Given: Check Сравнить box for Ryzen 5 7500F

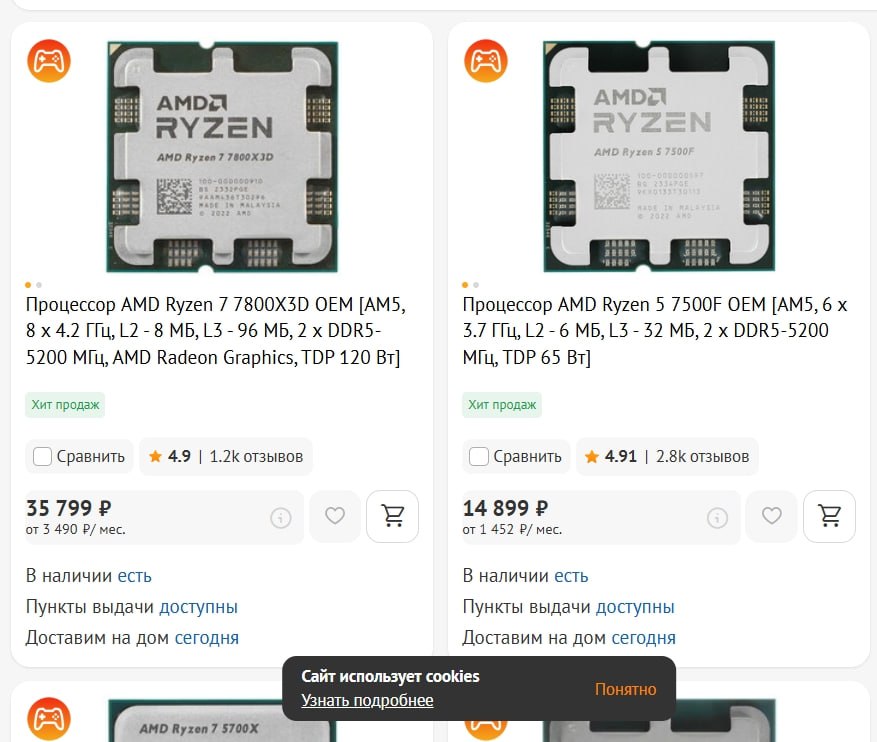Looking at the screenshot, I should [x=479, y=457].
